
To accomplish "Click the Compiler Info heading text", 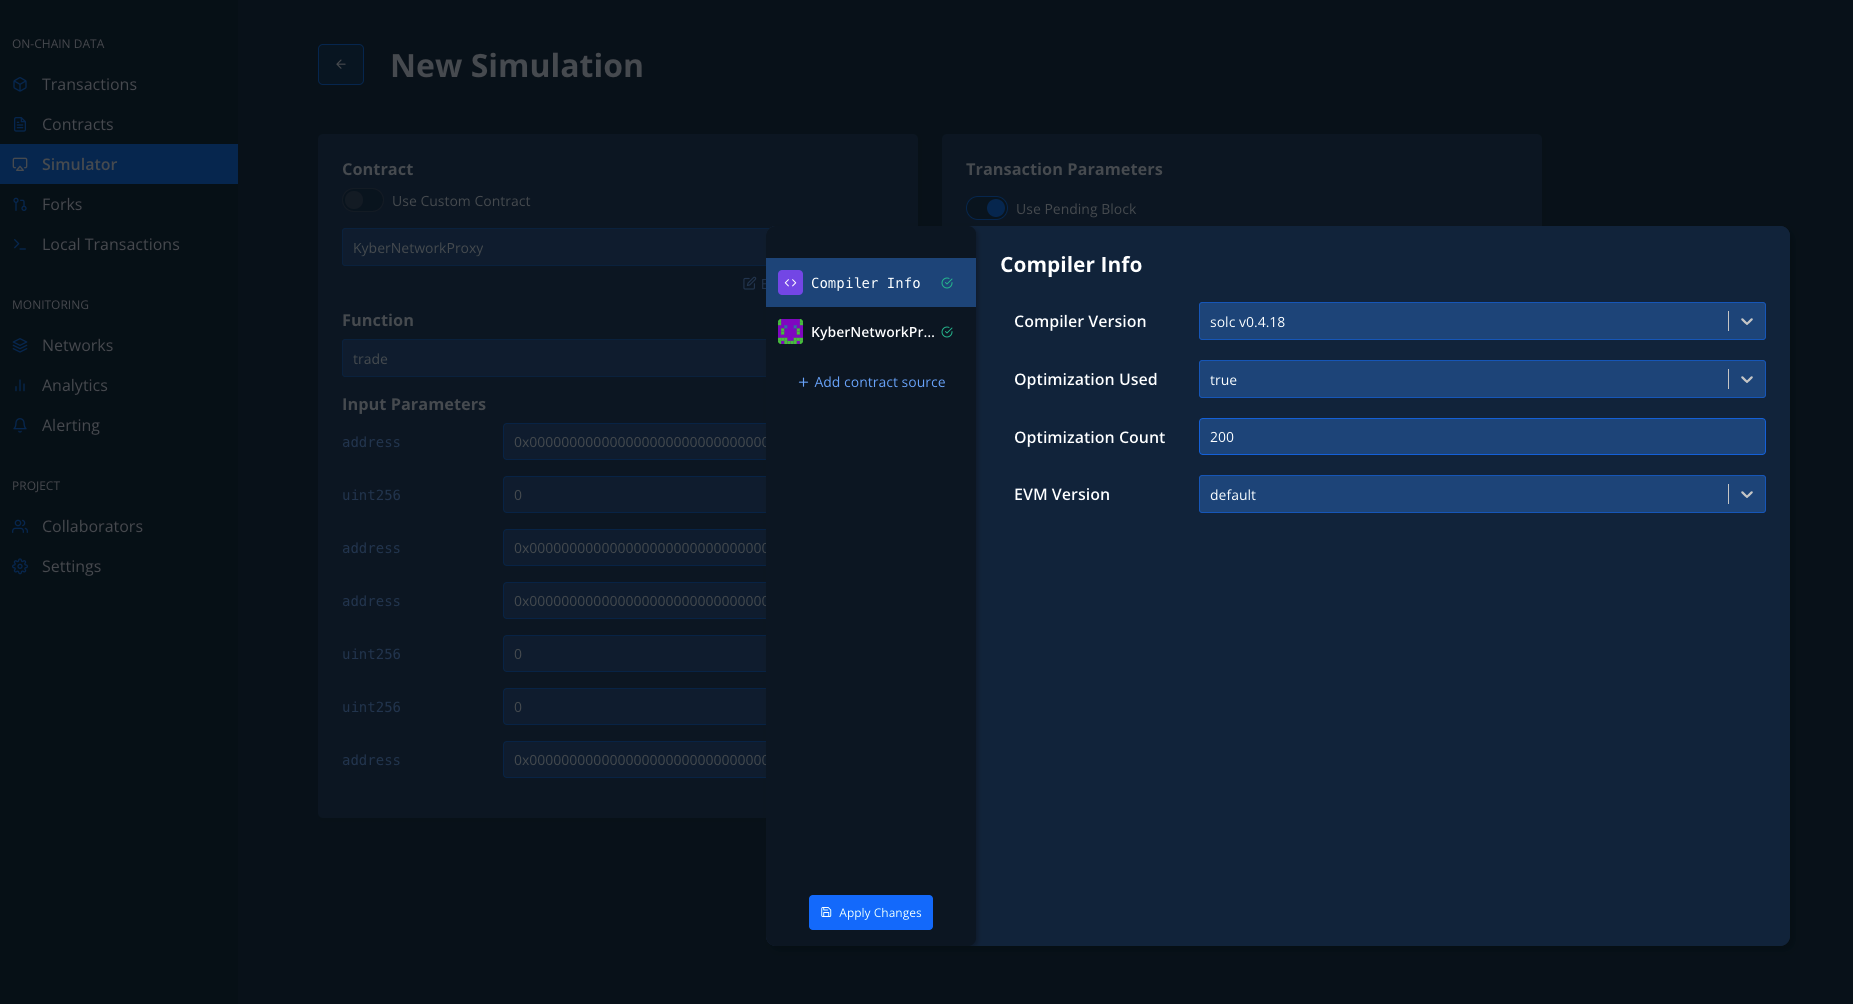I will coord(1071,264).
